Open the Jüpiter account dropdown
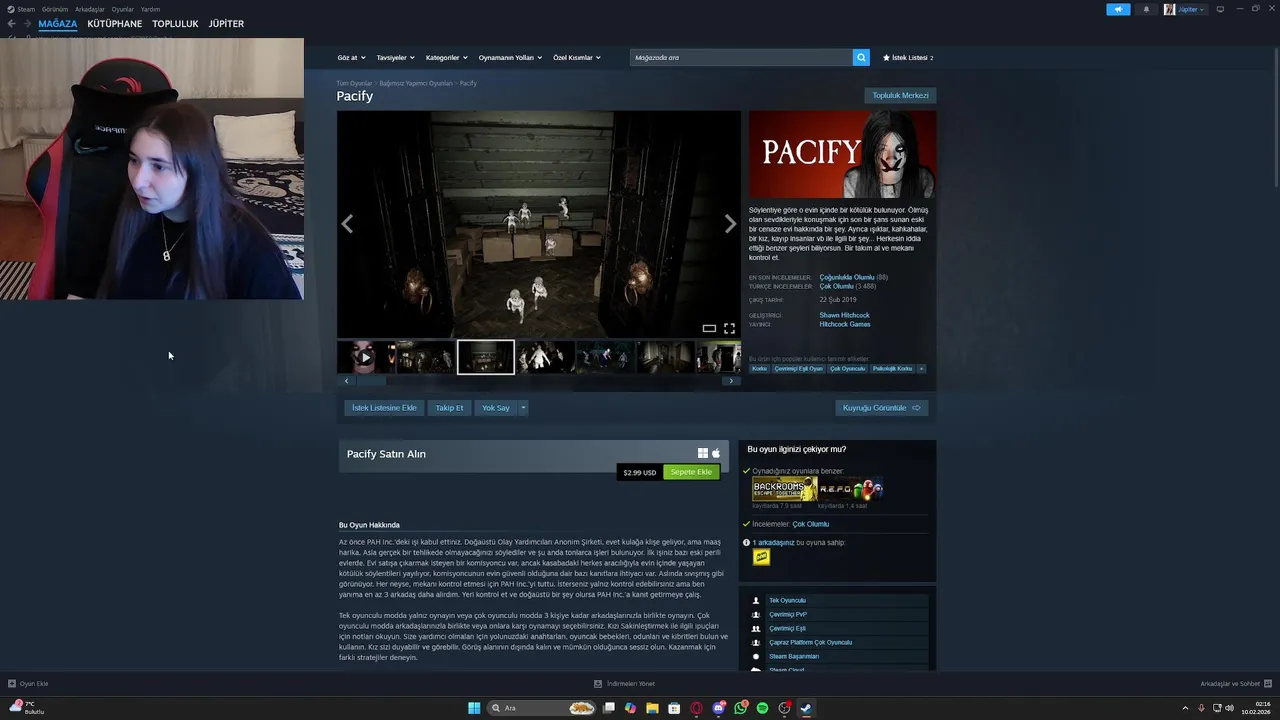The height and width of the screenshot is (720, 1280). [x=1185, y=9]
